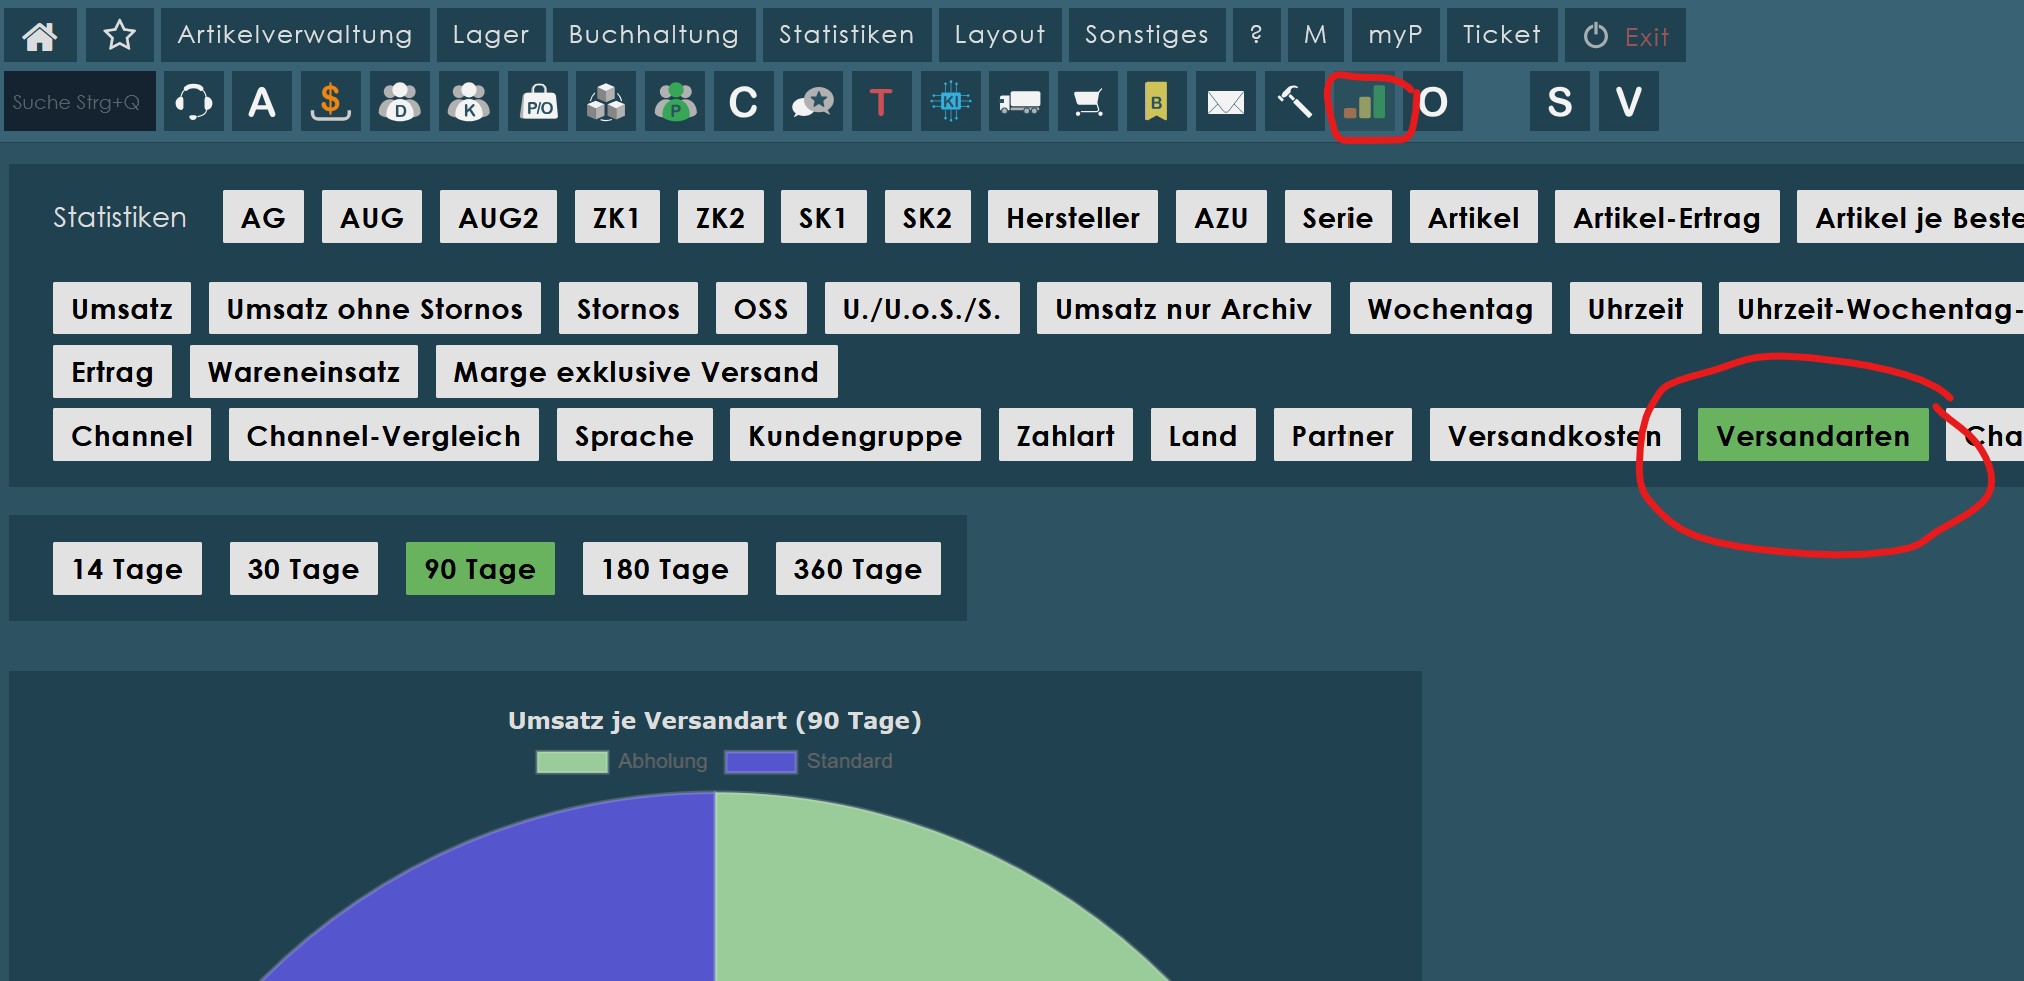
Task: Click the letter S toolbar icon
Action: (x=1559, y=101)
